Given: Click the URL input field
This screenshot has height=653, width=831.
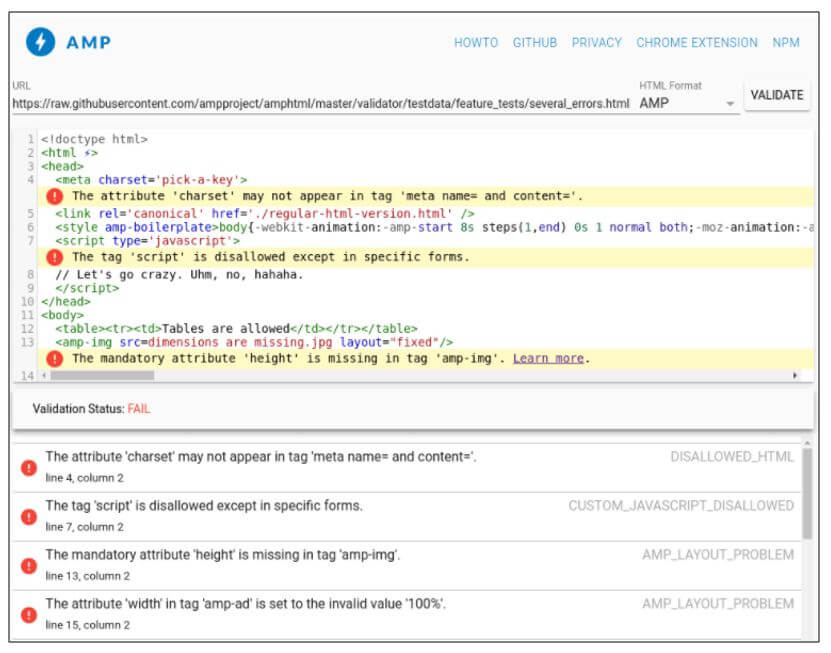Looking at the screenshot, I should pos(321,103).
